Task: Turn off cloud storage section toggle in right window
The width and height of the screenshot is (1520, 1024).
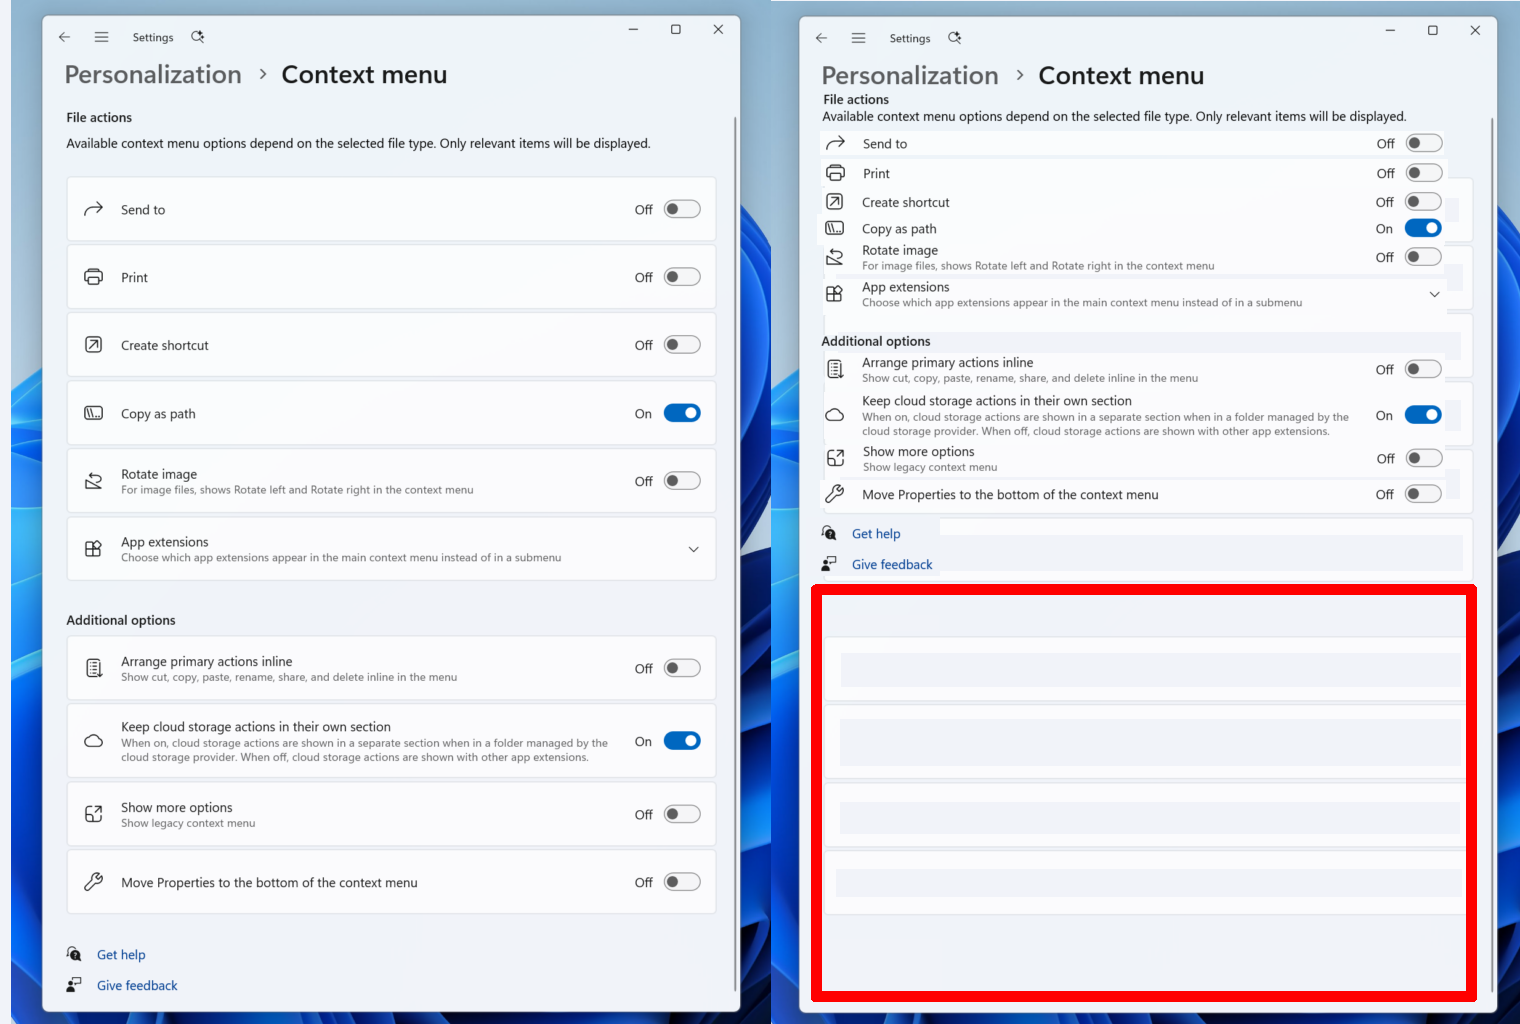Action: [1423, 415]
